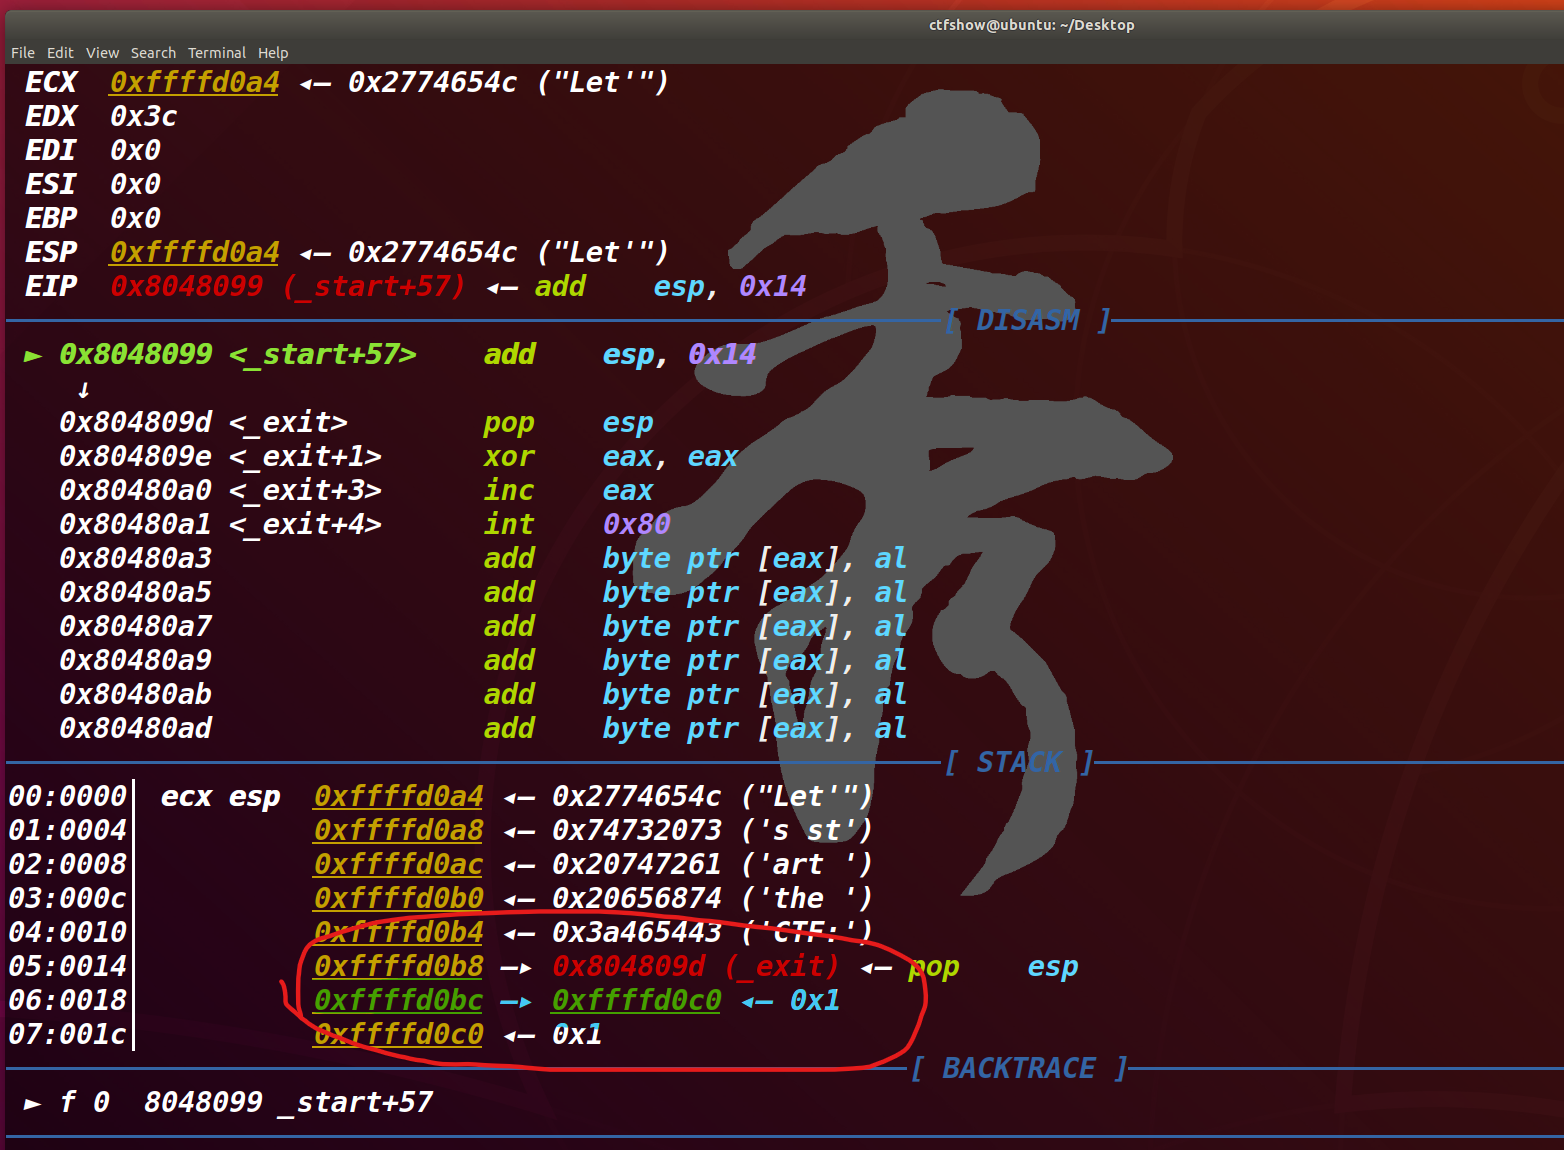Open the Search menu
The image size is (1564, 1150).
(153, 53)
